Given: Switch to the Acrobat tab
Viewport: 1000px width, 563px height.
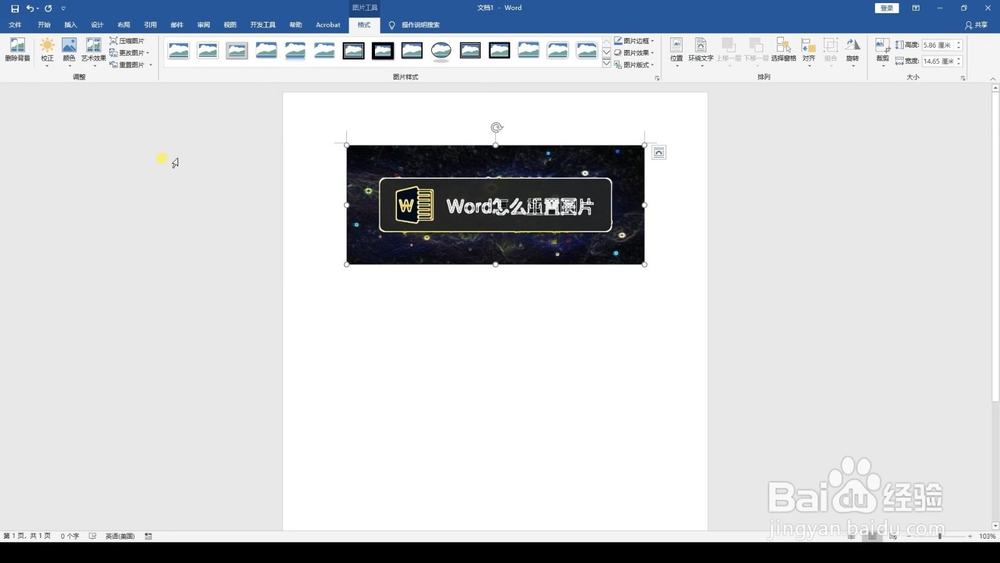Looking at the screenshot, I should [328, 25].
